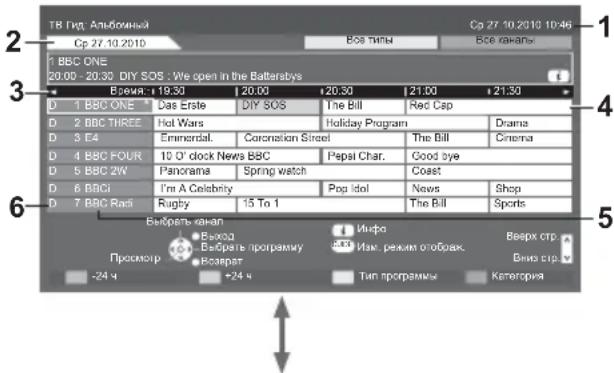Select the Shop programme
This screenshot has width=614, height=373.
(x=531, y=189)
